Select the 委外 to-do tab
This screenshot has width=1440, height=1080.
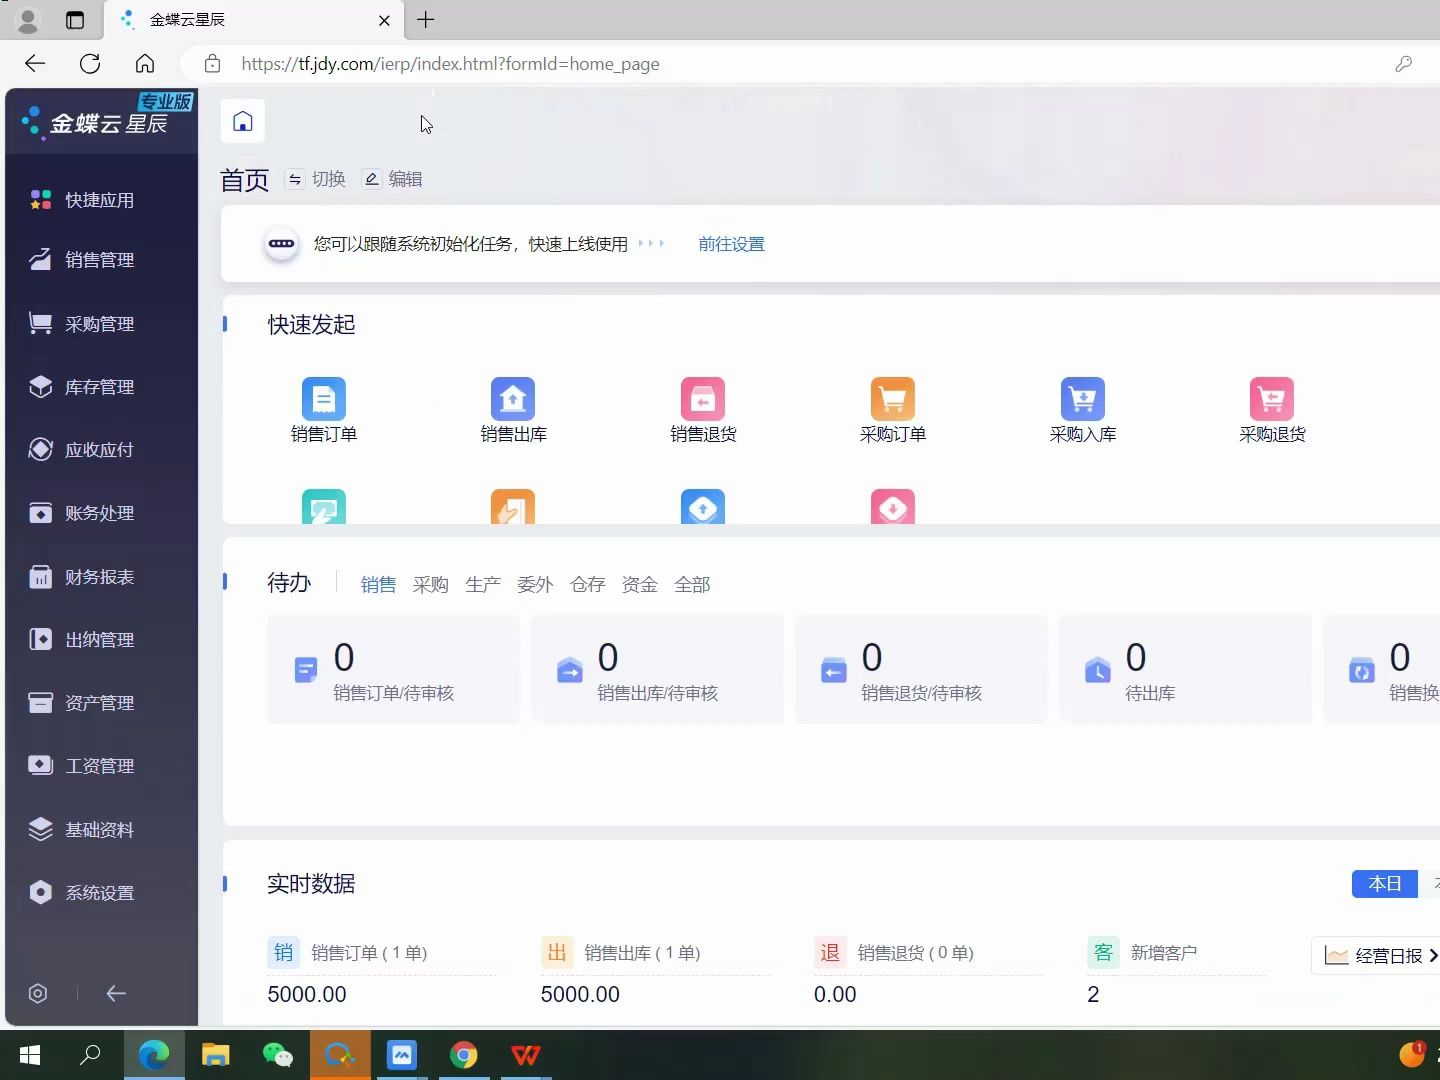[535, 584]
